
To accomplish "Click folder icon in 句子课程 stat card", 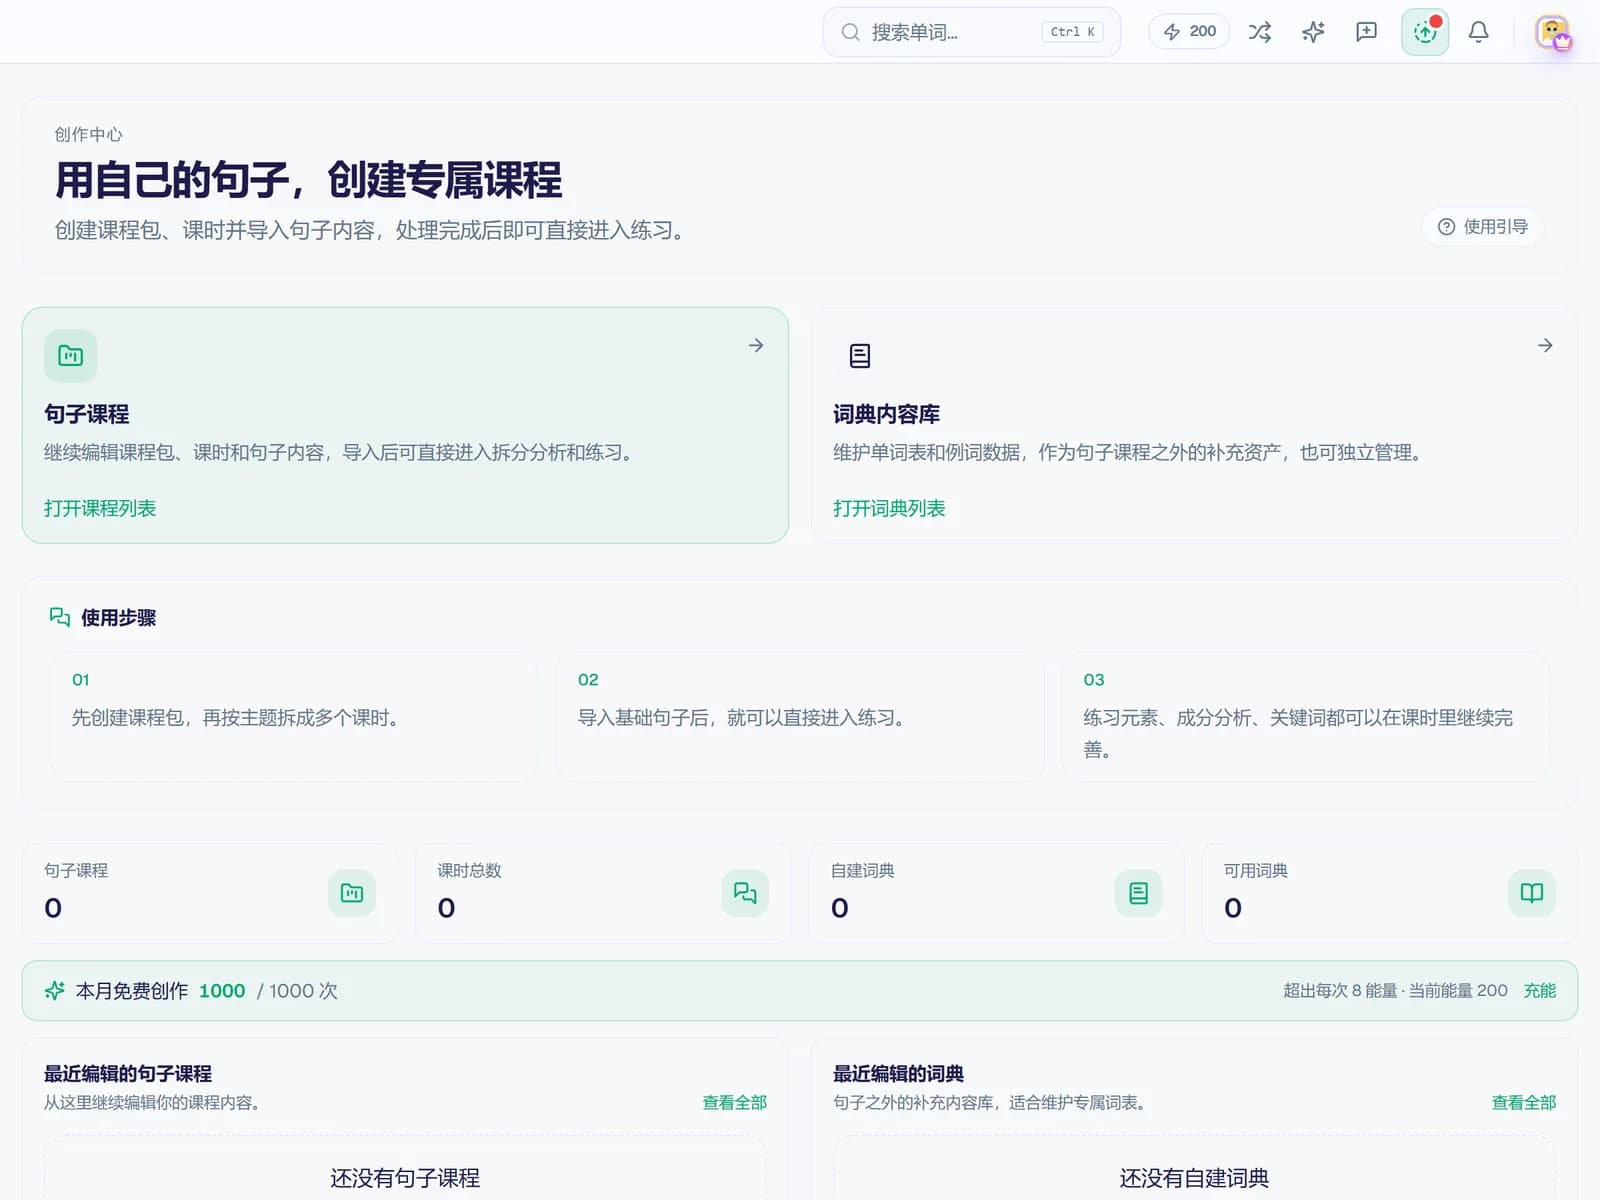I will tap(352, 893).
